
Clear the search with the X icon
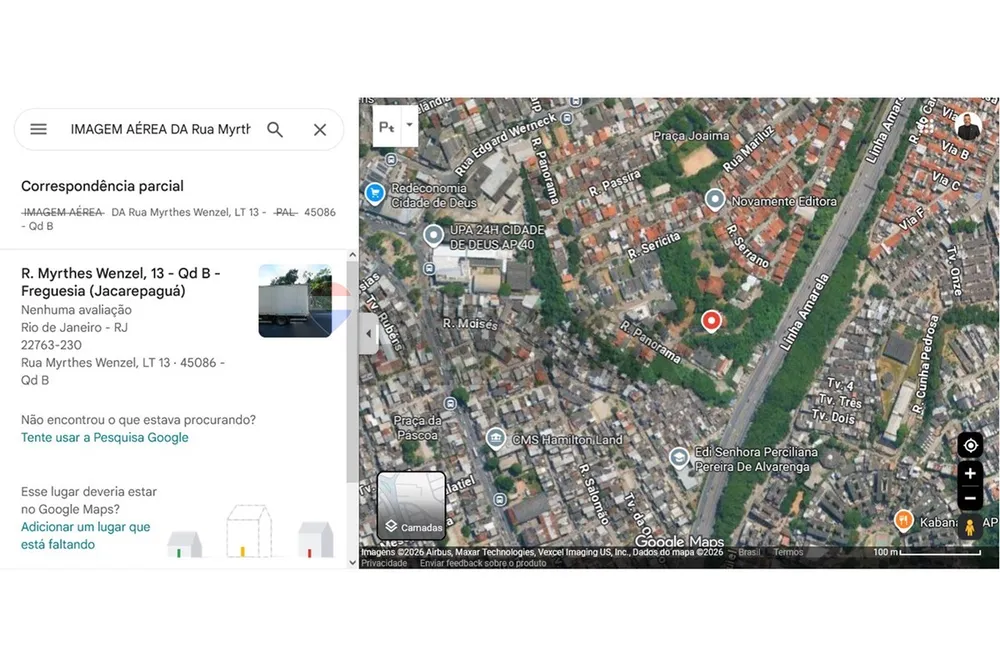320,129
